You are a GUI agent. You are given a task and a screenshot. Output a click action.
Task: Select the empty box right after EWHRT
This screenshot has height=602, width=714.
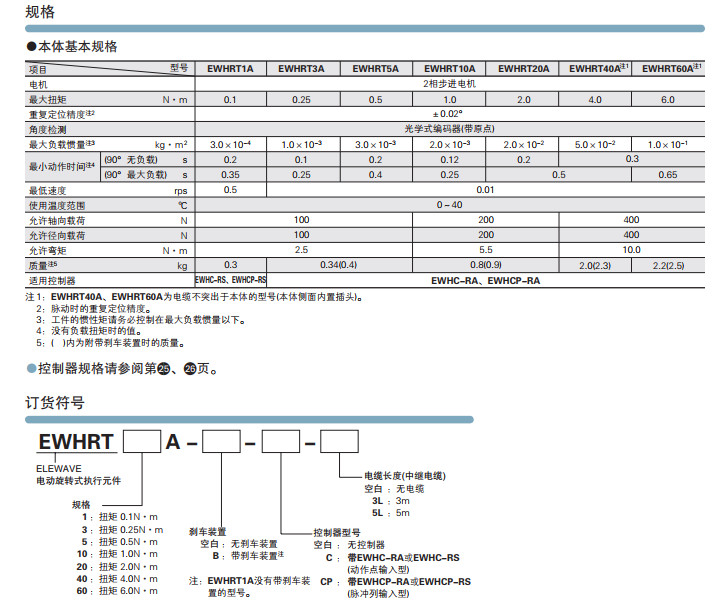click(x=140, y=441)
